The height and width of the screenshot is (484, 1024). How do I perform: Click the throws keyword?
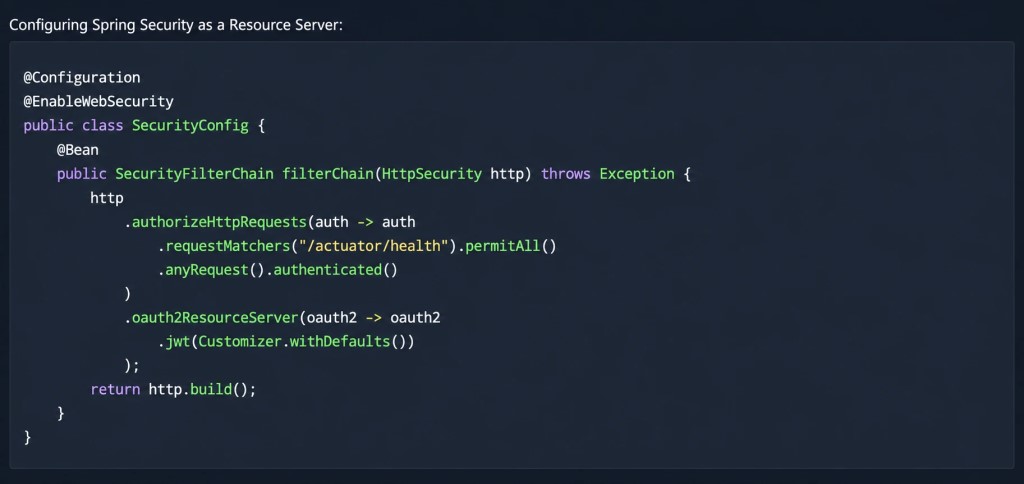566,174
